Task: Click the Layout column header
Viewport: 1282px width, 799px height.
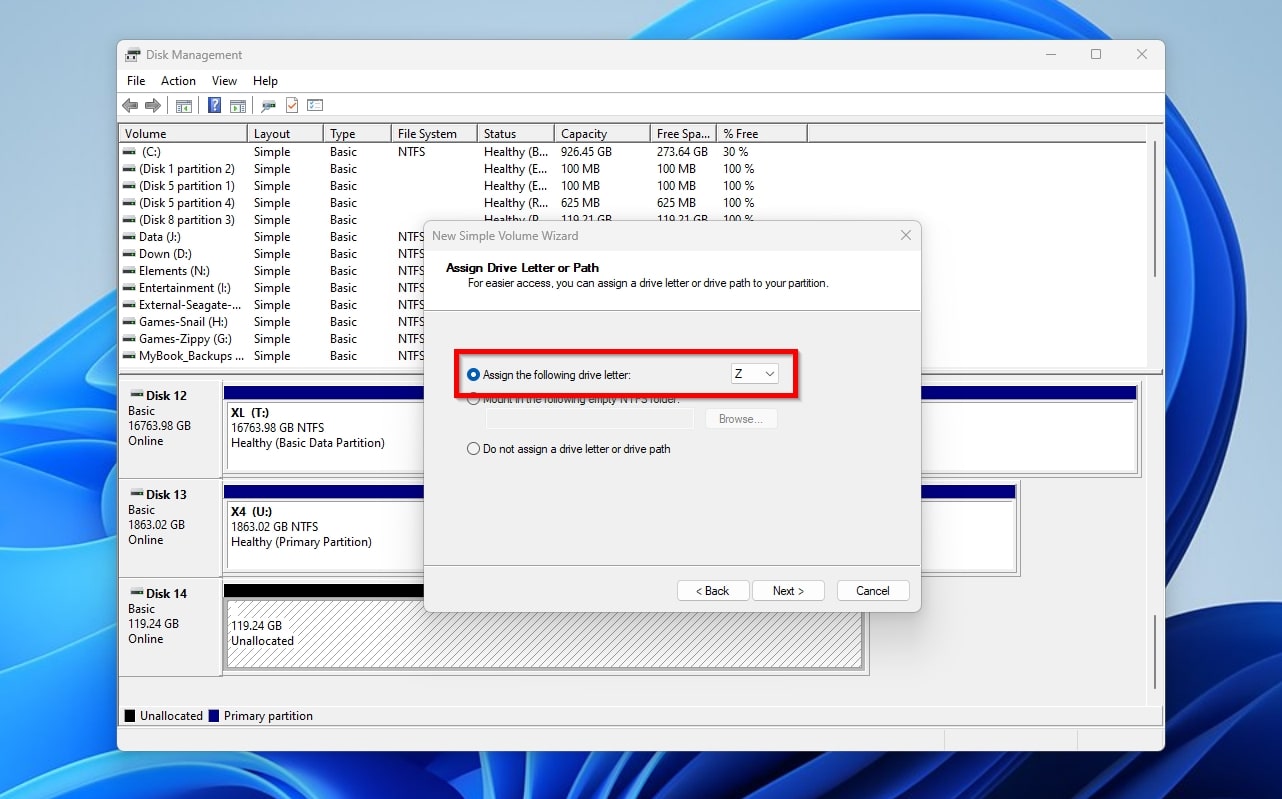Action: coord(285,133)
